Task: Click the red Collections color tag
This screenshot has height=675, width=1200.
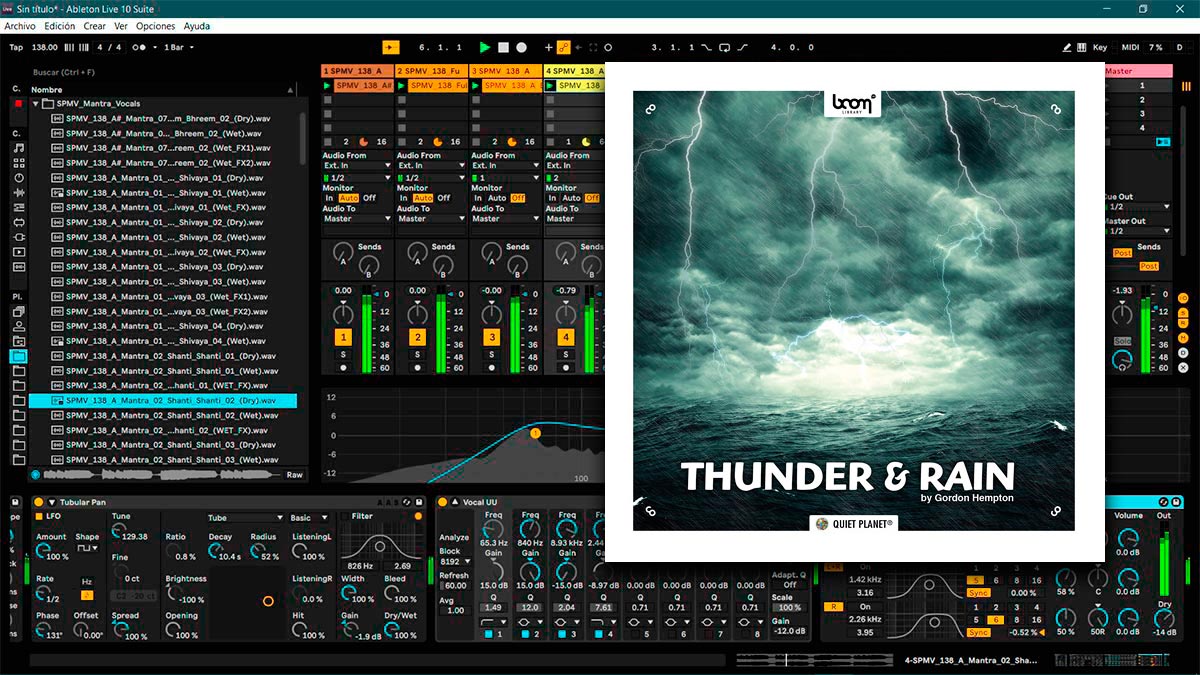Action: (x=18, y=104)
